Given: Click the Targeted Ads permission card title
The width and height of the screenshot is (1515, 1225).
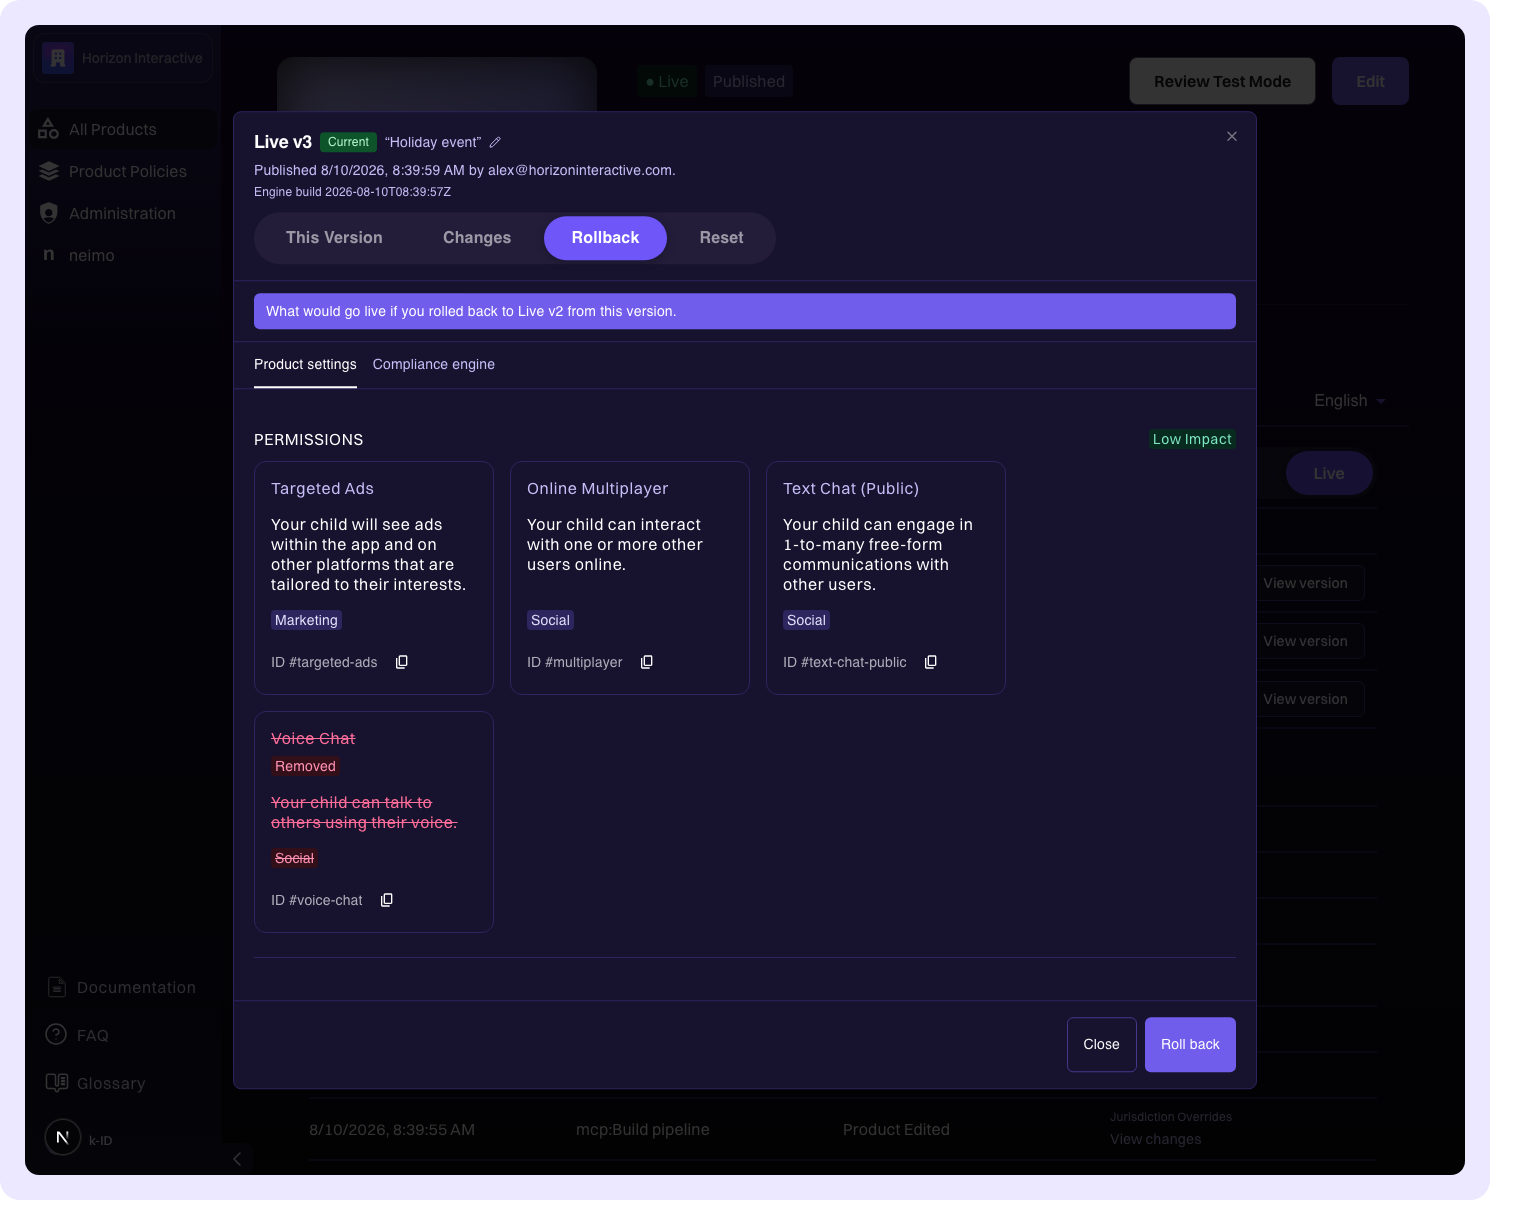Looking at the screenshot, I should (322, 489).
